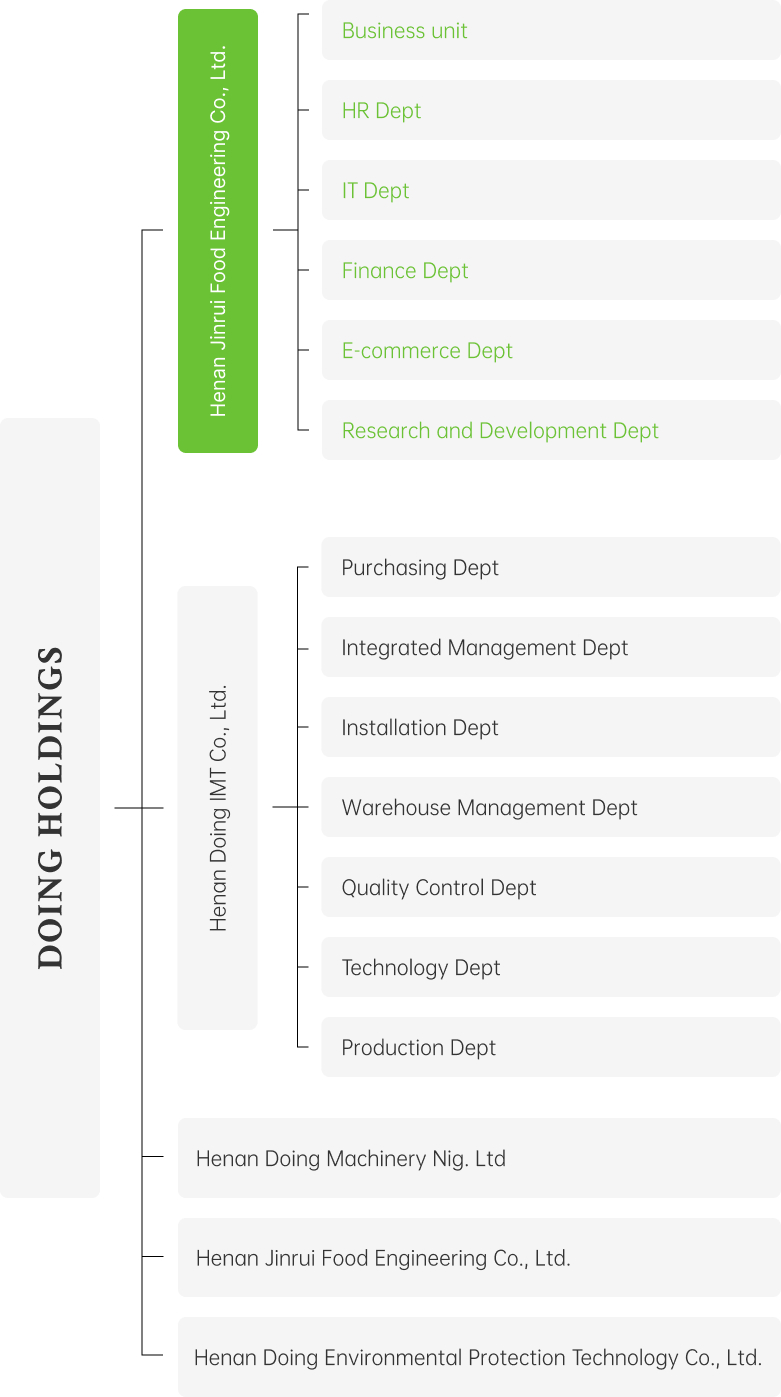Screen dimensions: 781x1397
Task: Select the gray horizontal Henan Jinrui Food Engineering row
Action: [479, 1258]
